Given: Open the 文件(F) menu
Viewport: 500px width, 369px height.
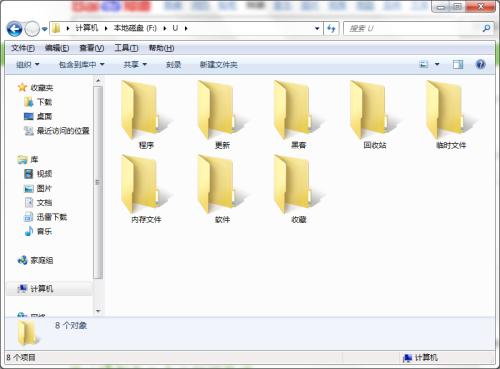Looking at the screenshot, I should point(23,48).
